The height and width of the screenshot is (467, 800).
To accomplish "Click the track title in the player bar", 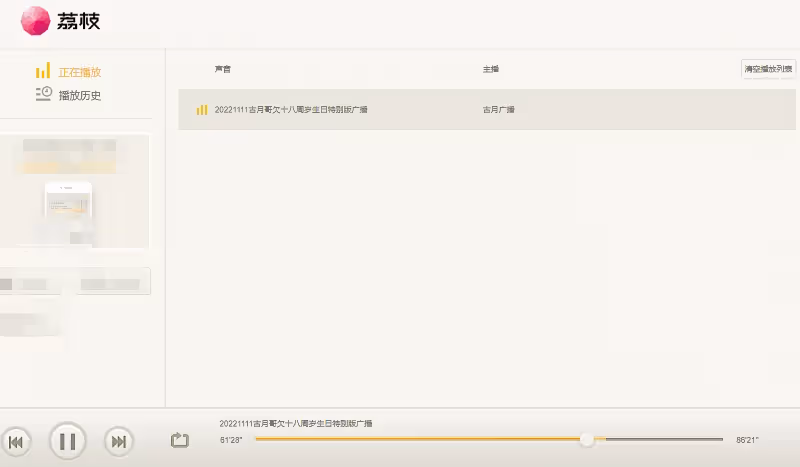I will [x=296, y=424].
